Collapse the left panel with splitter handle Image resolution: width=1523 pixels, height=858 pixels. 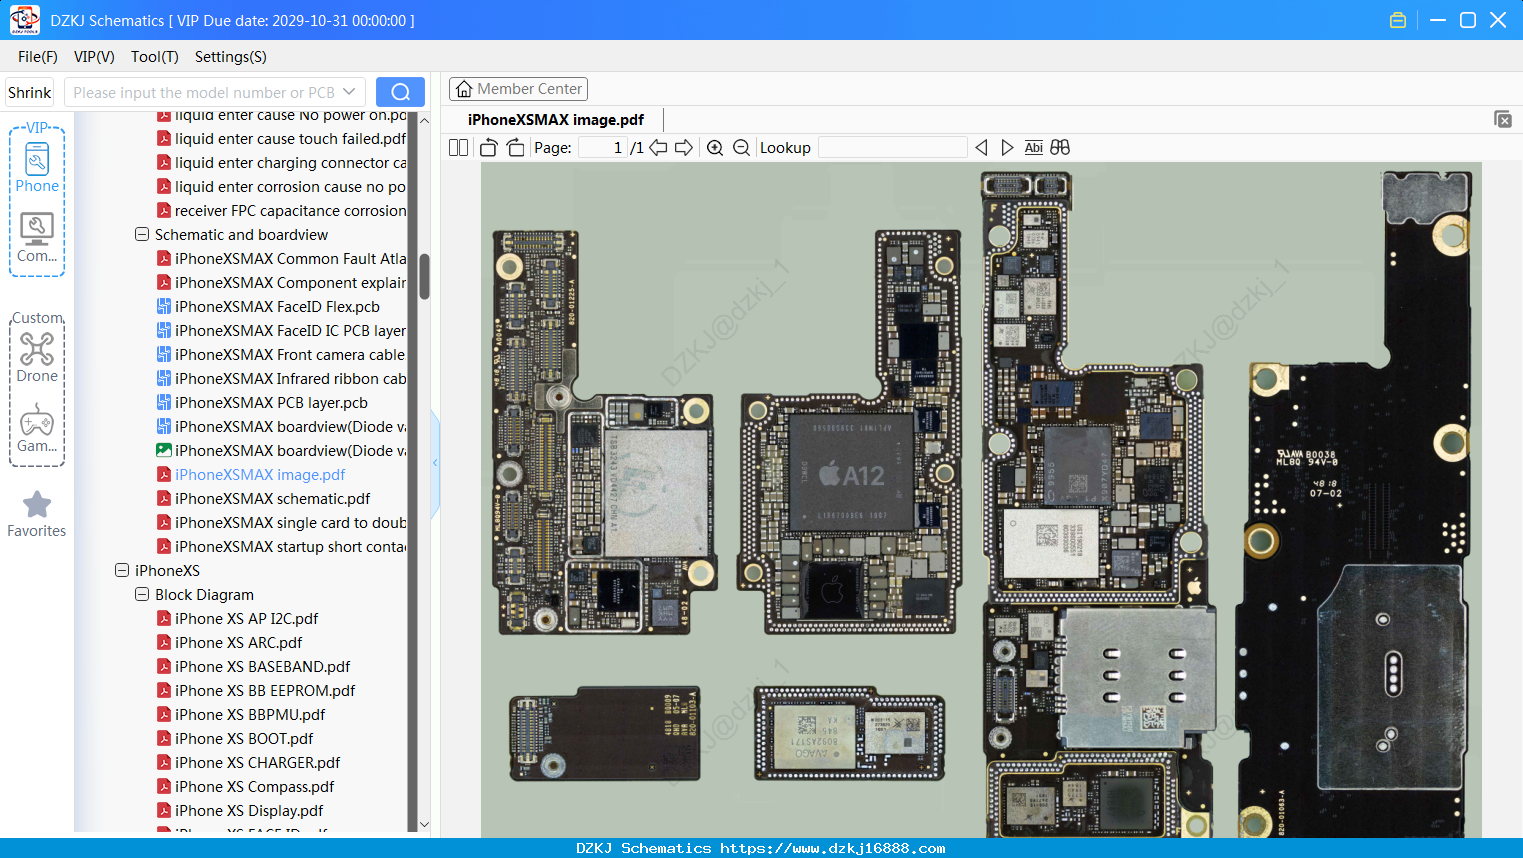435,462
